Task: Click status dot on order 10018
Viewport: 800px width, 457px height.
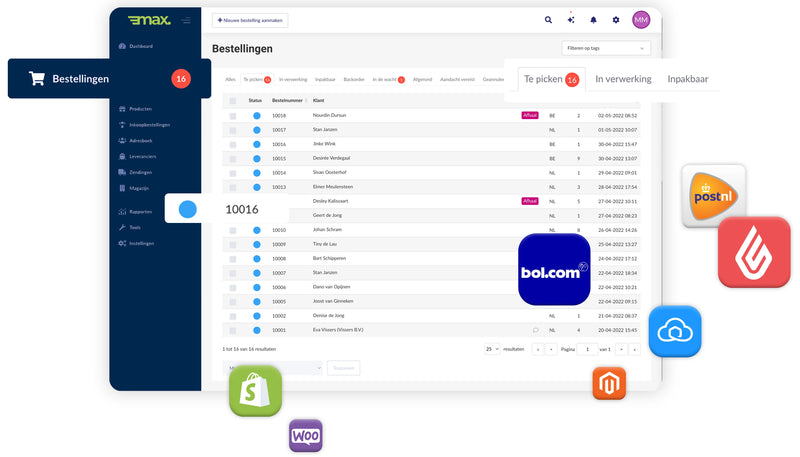Action: click(x=257, y=116)
